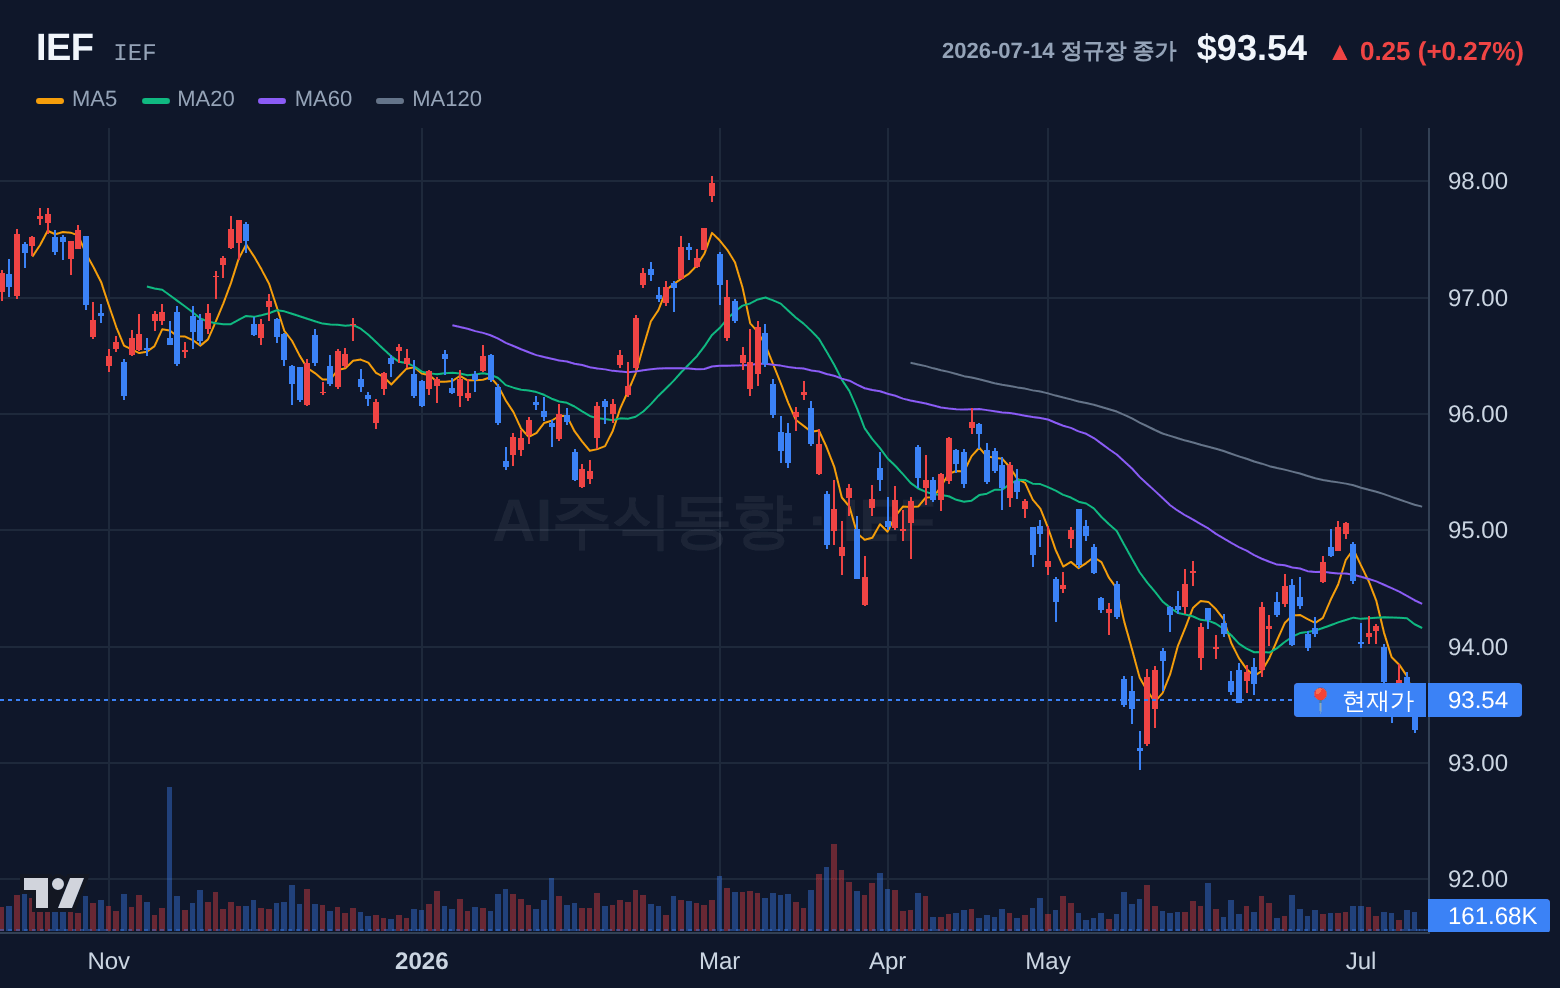This screenshot has height=988, width=1560.
Task: Click the 2026-07-14 정규장 종가 label
Action: [x=1059, y=51]
